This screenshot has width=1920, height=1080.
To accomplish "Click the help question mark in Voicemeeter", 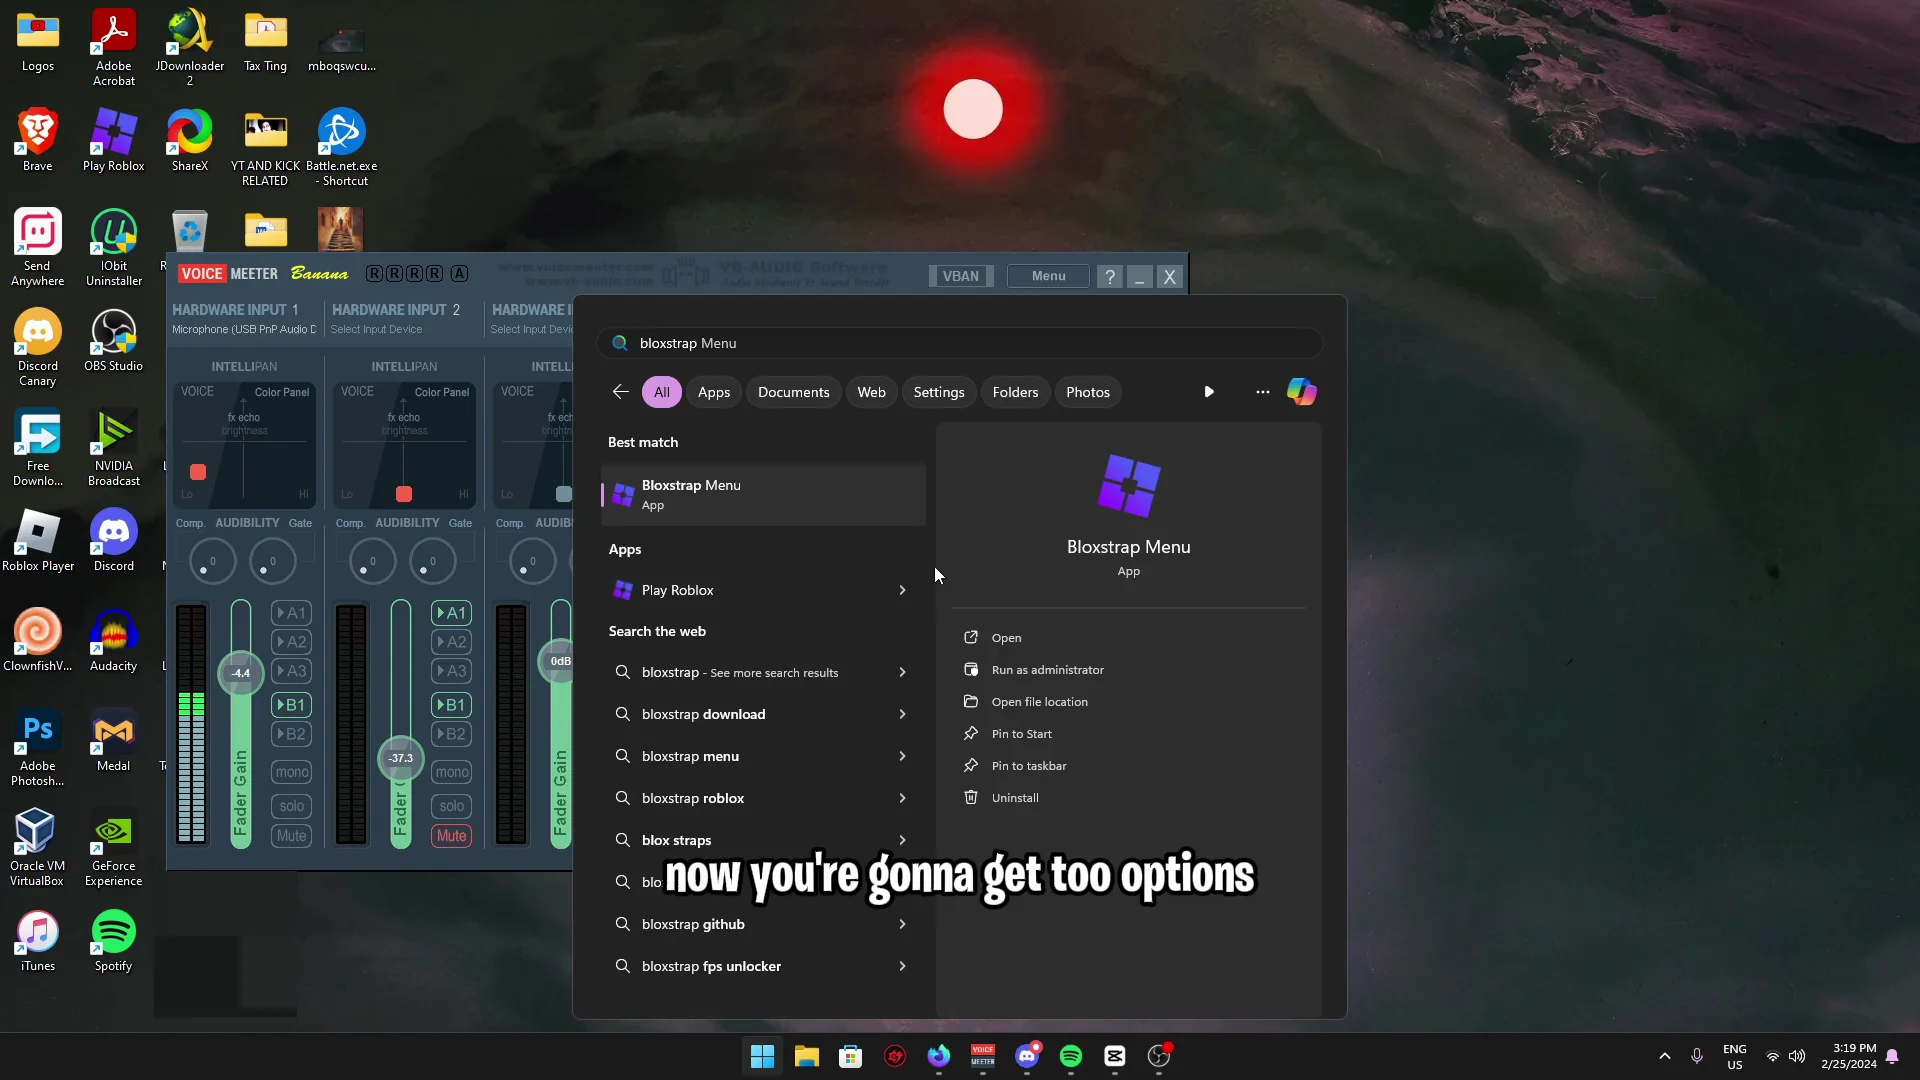I will (x=1110, y=276).
